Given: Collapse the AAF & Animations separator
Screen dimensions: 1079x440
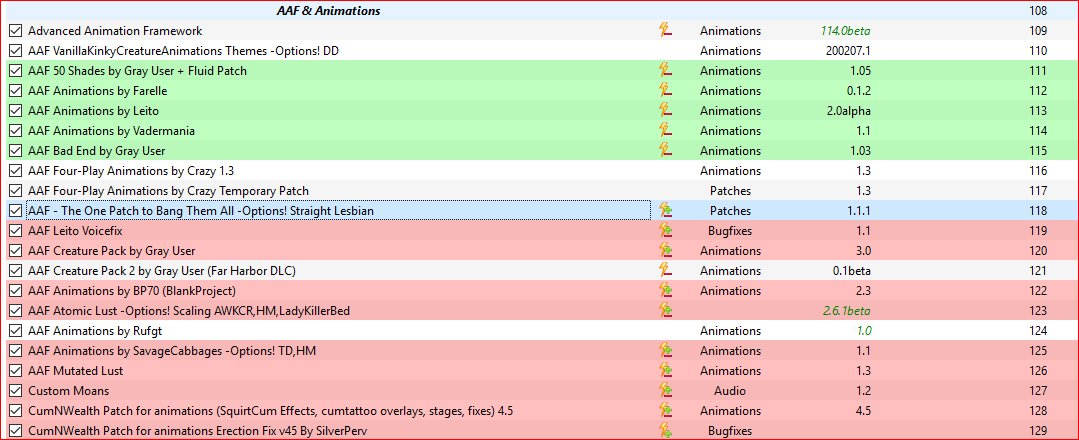Looking at the screenshot, I should (328, 11).
